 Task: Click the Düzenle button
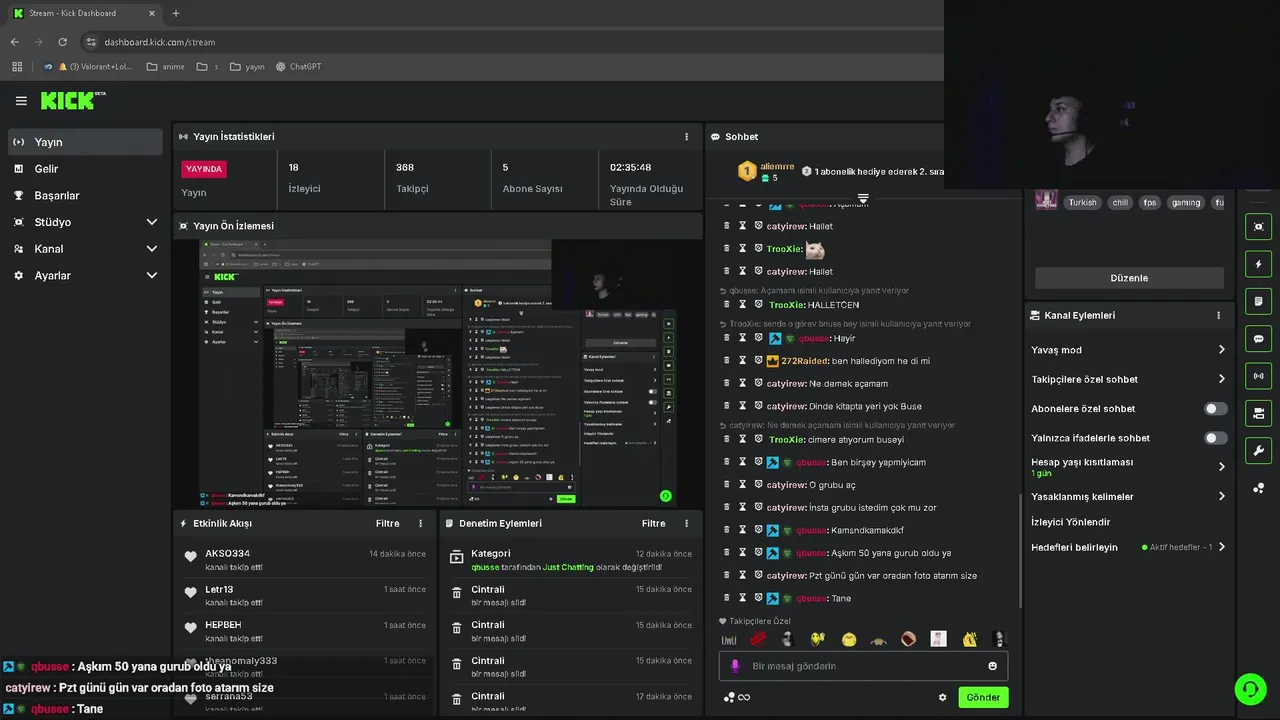pyautogui.click(x=1129, y=278)
